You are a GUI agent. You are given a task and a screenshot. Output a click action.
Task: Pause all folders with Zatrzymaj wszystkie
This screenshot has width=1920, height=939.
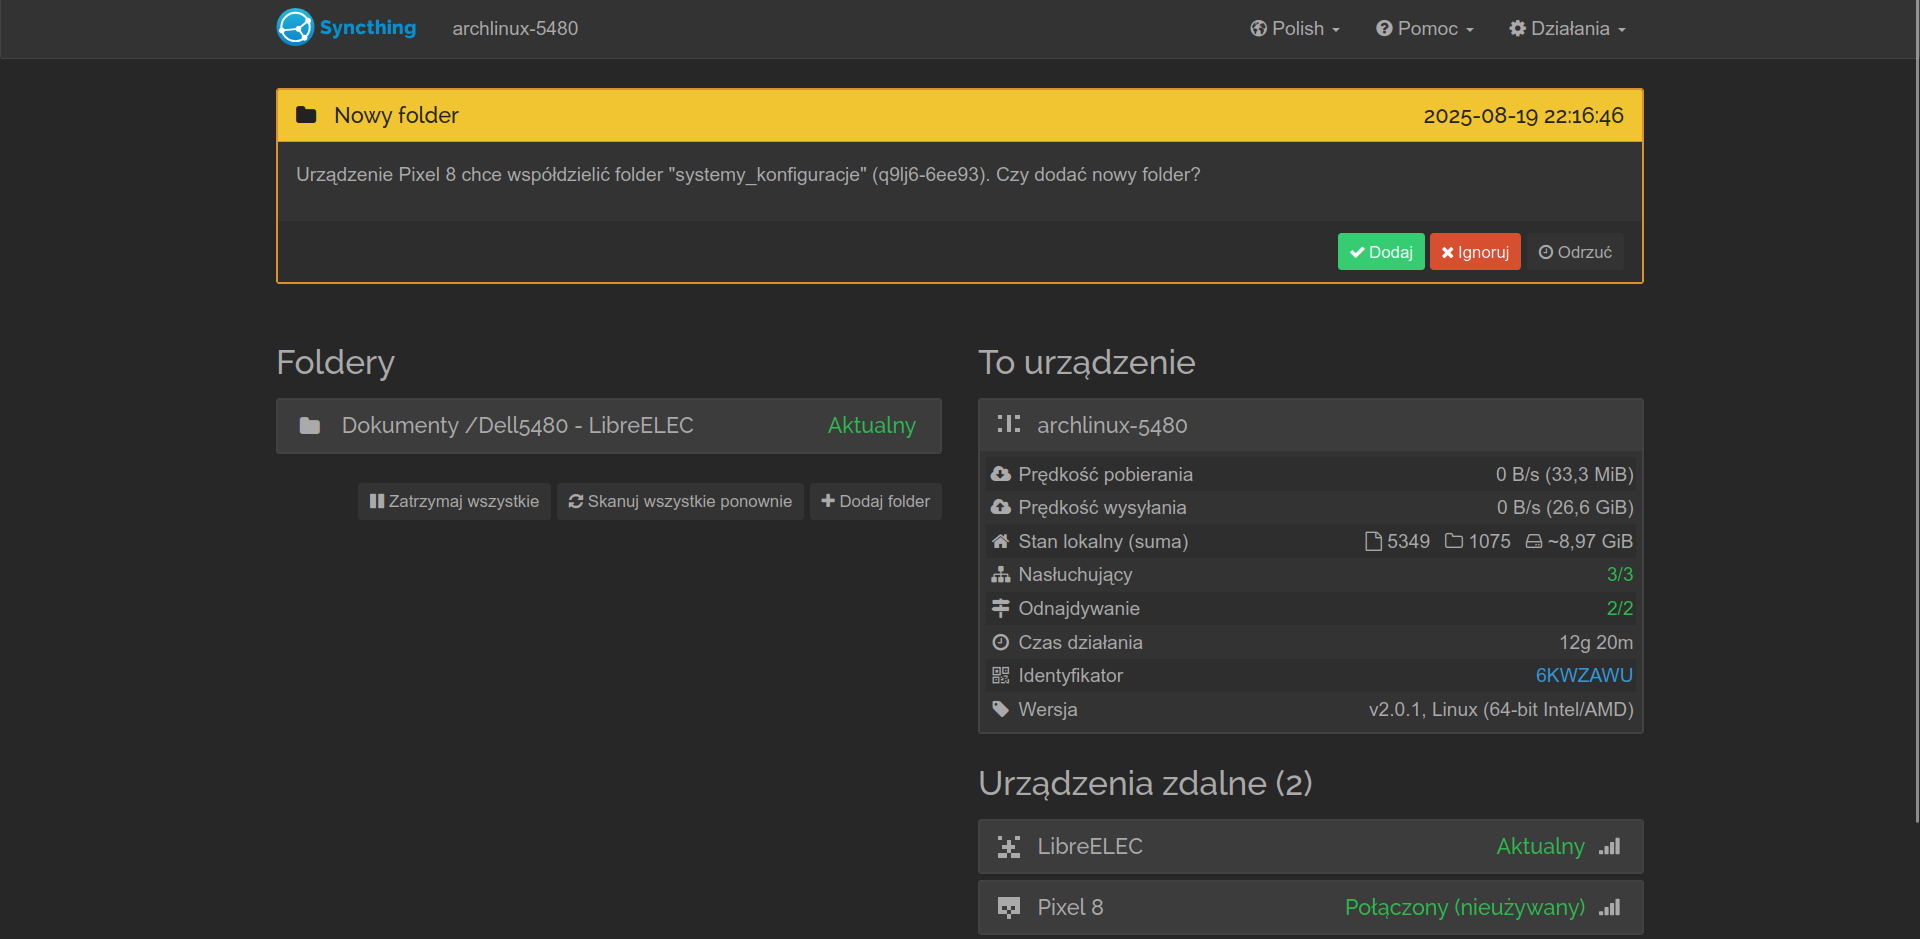[454, 501]
